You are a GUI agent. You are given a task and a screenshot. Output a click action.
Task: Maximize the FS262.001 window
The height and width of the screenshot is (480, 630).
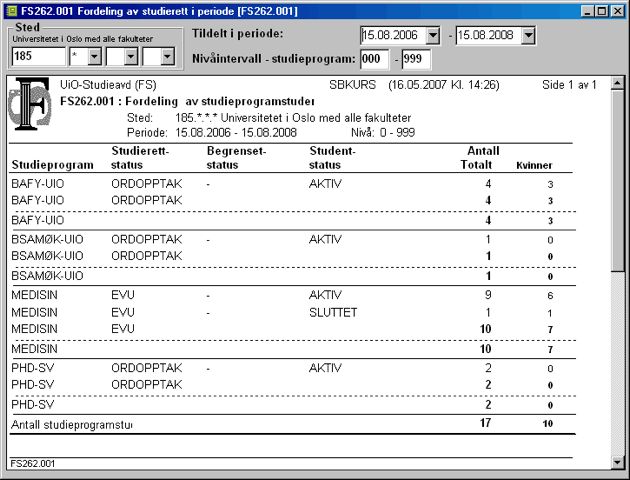pos(601,11)
